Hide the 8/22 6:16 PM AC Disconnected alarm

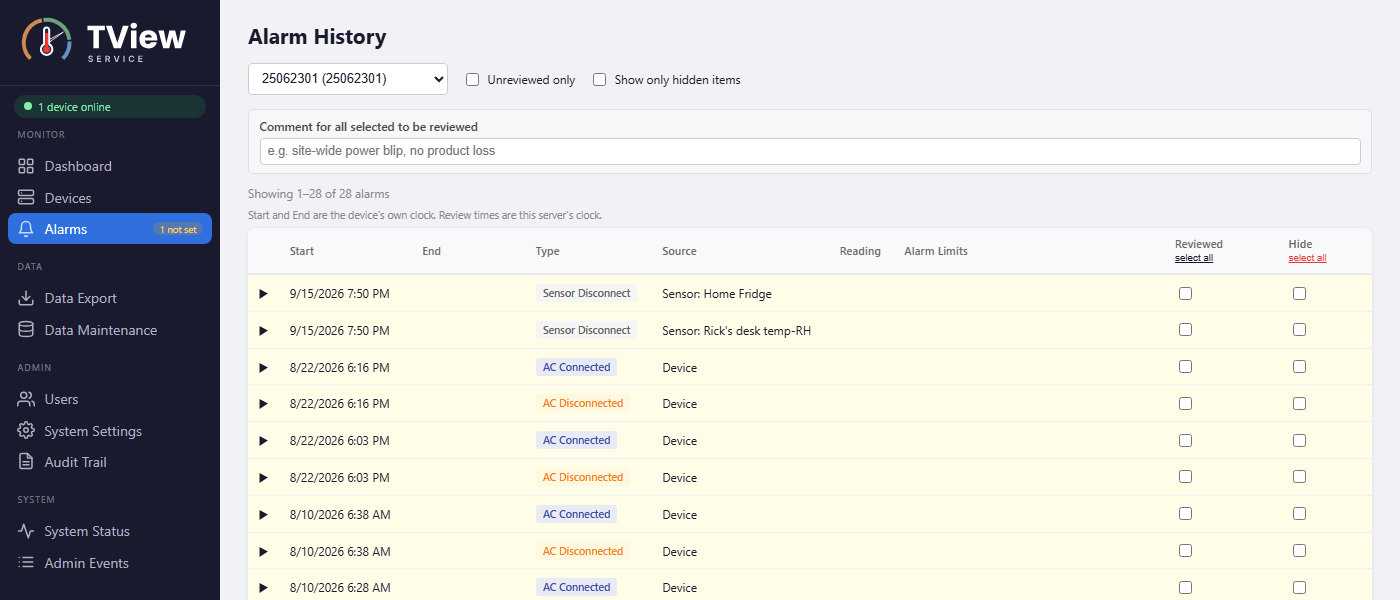pyautogui.click(x=1299, y=404)
